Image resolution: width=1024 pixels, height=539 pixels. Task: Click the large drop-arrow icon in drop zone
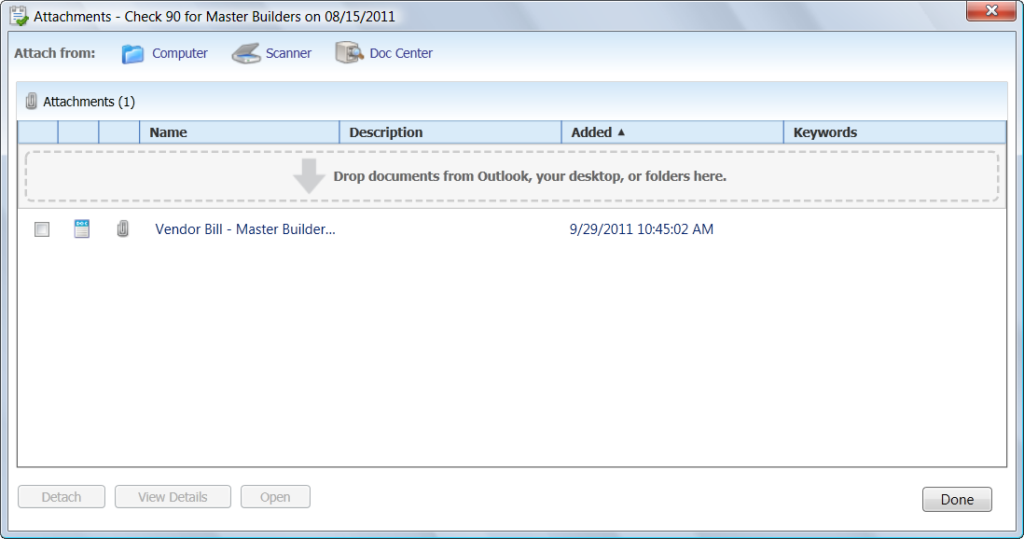click(x=309, y=176)
